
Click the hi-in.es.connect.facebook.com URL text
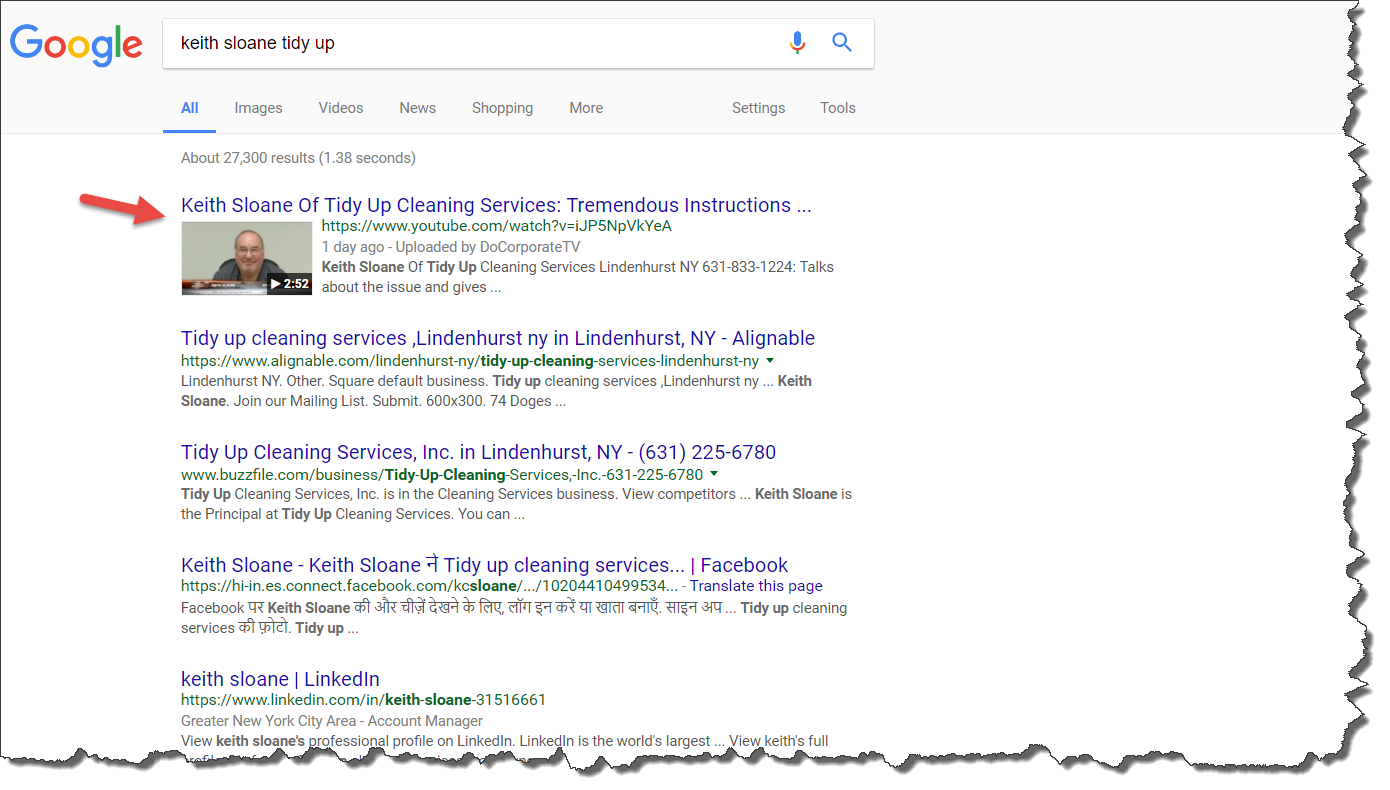coord(430,586)
